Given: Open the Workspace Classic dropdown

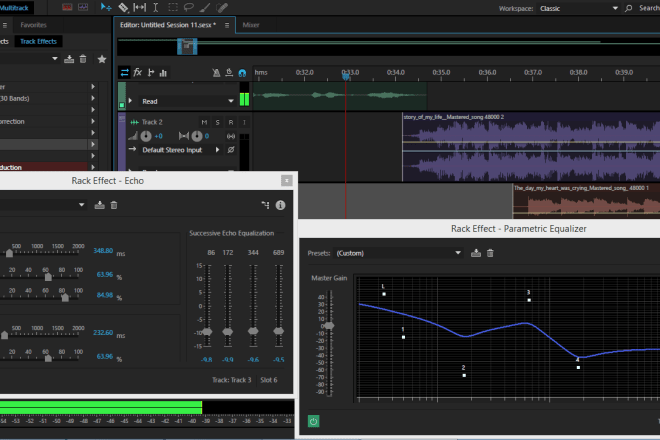Looking at the screenshot, I should coord(579,8).
